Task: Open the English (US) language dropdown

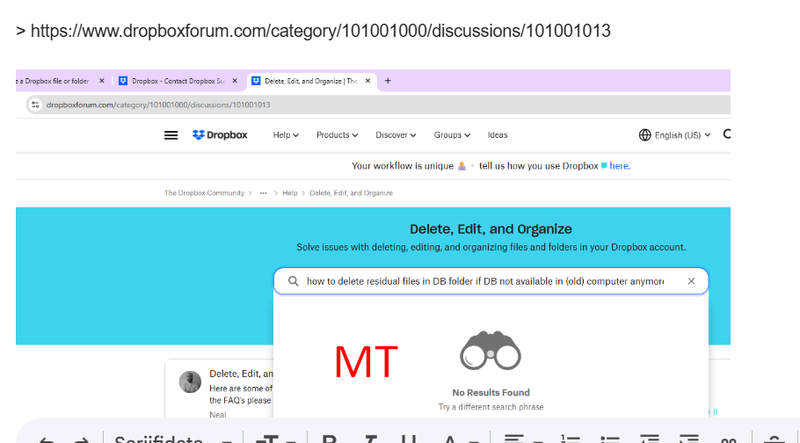Action: point(682,135)
